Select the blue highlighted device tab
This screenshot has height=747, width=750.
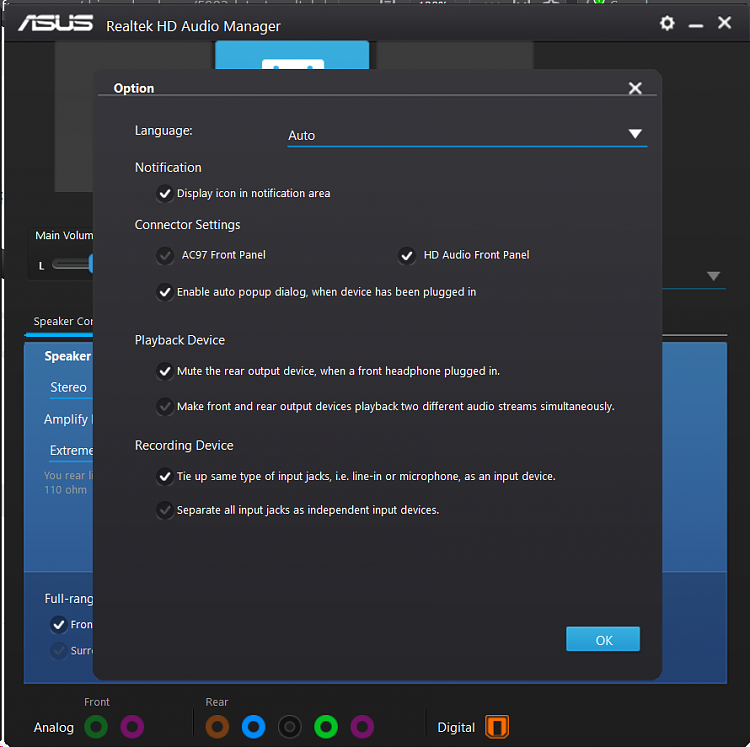(x=292, y=55)
